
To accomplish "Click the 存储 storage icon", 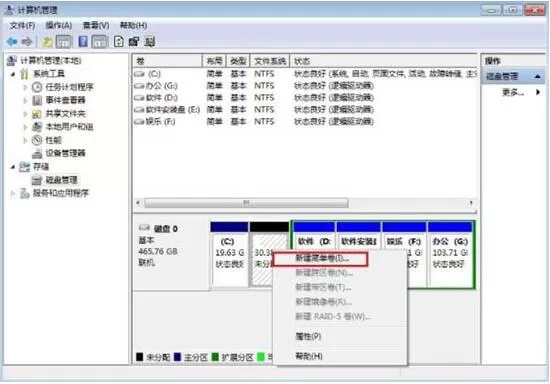I will click(24, 167).
